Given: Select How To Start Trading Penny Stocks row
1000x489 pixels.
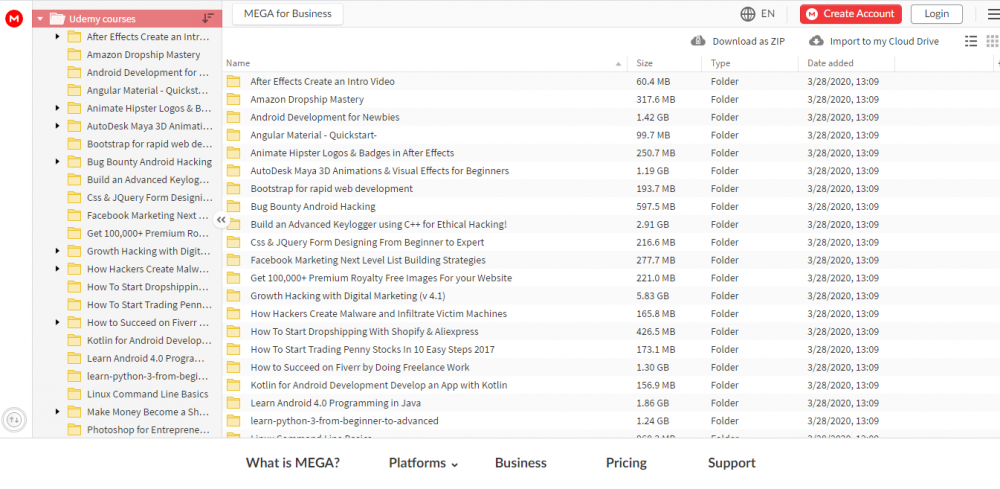Looking at the screenshot, I should 610,349.
